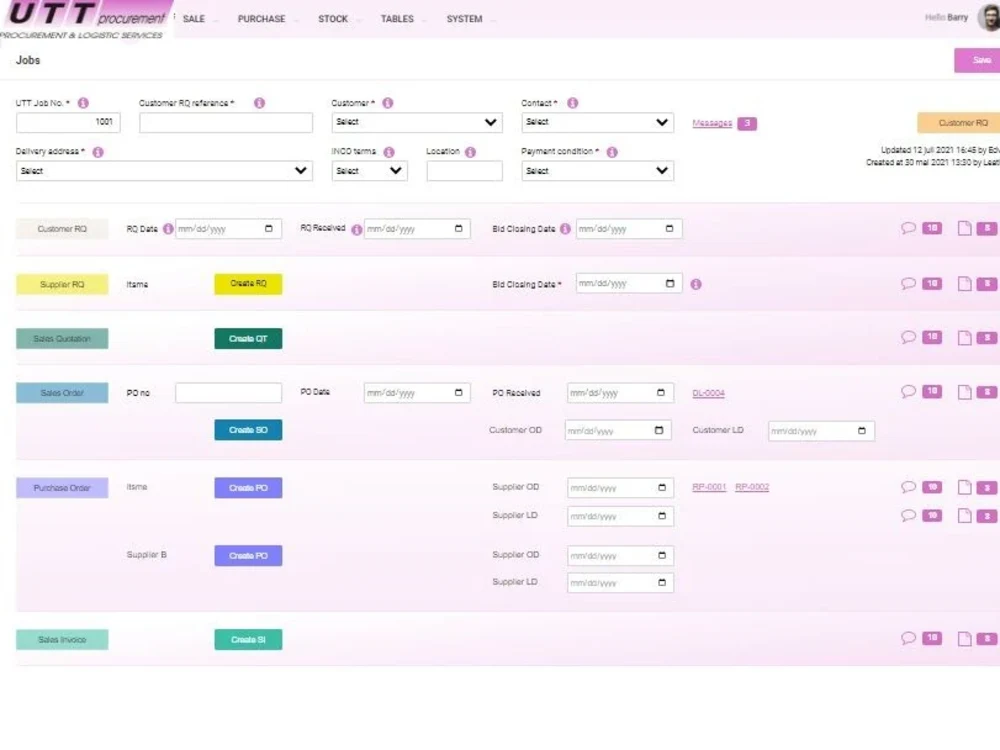Click into the UTT Job No. field
Image resolution: width=1000 pixels, height=750 pixels.
68,122
